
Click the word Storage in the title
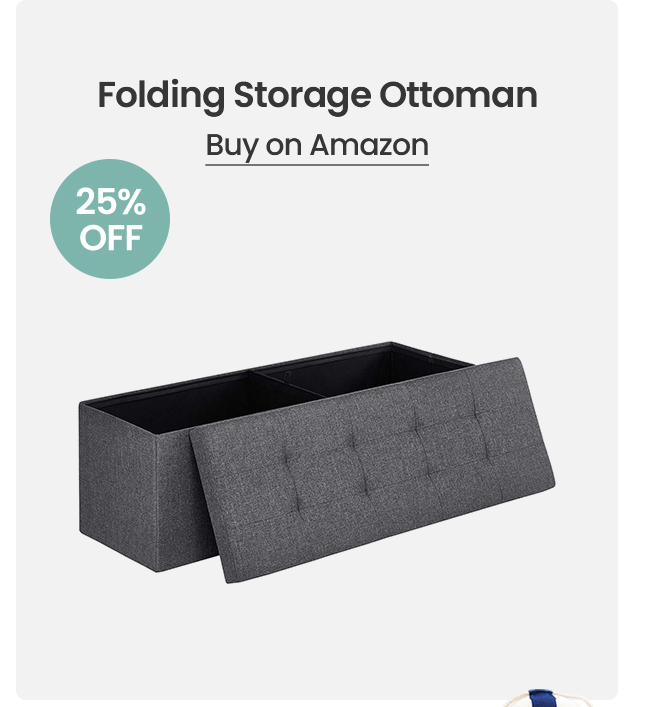[x=302, y=96]
